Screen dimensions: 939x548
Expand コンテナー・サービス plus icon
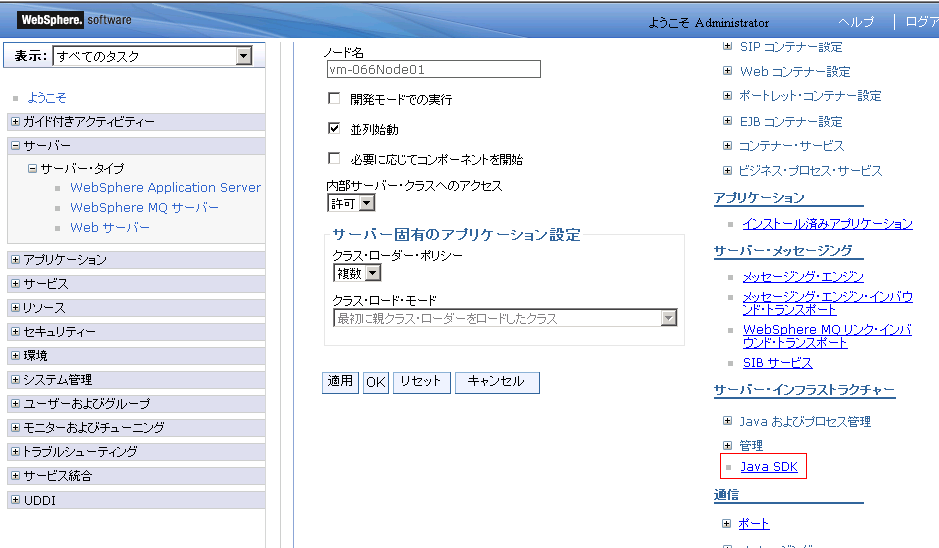click(727, 146)
